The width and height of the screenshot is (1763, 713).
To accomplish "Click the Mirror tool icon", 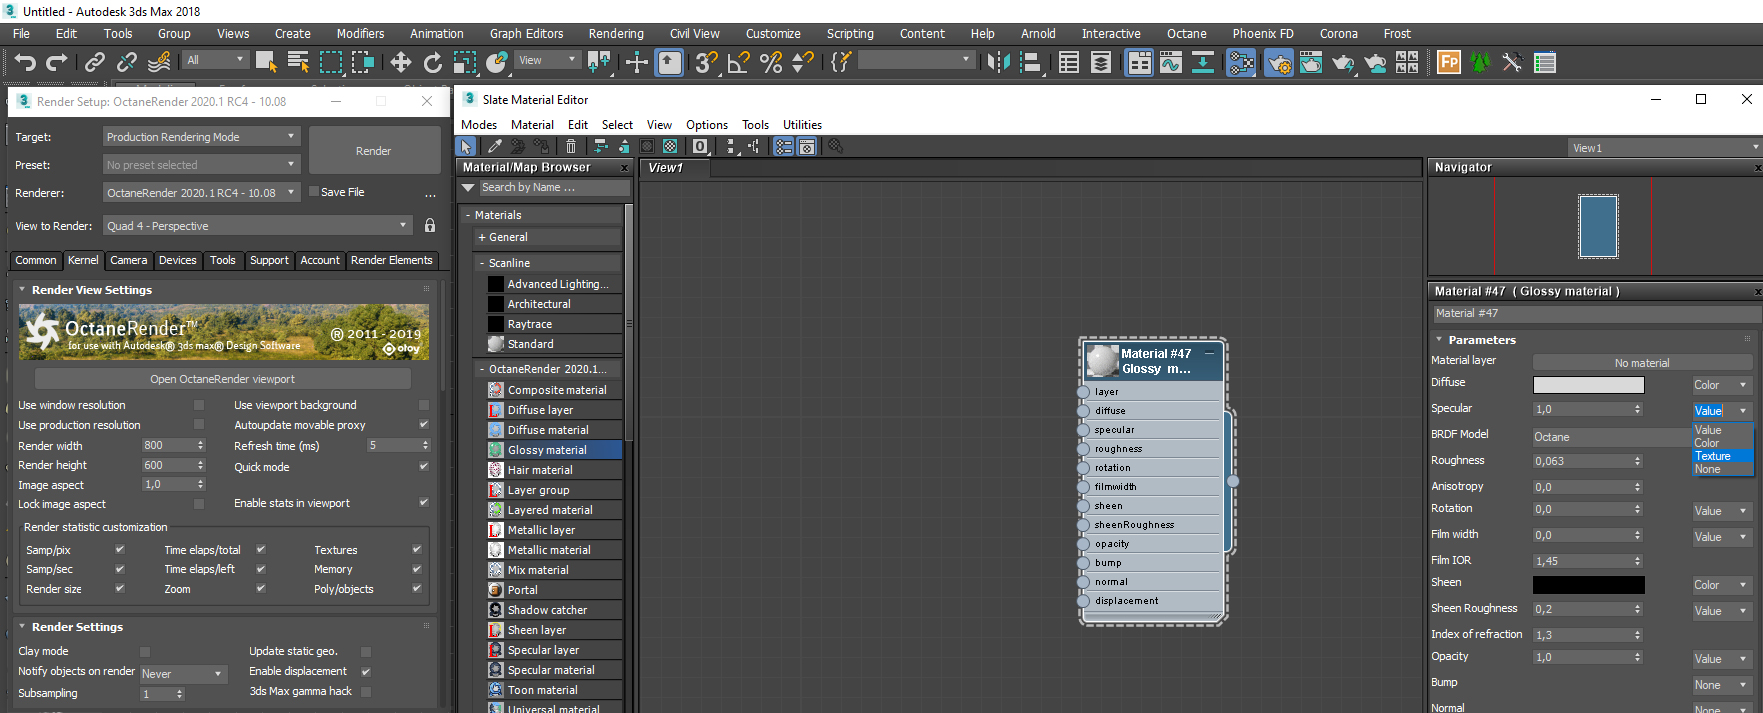I will [x=997, y=63].
